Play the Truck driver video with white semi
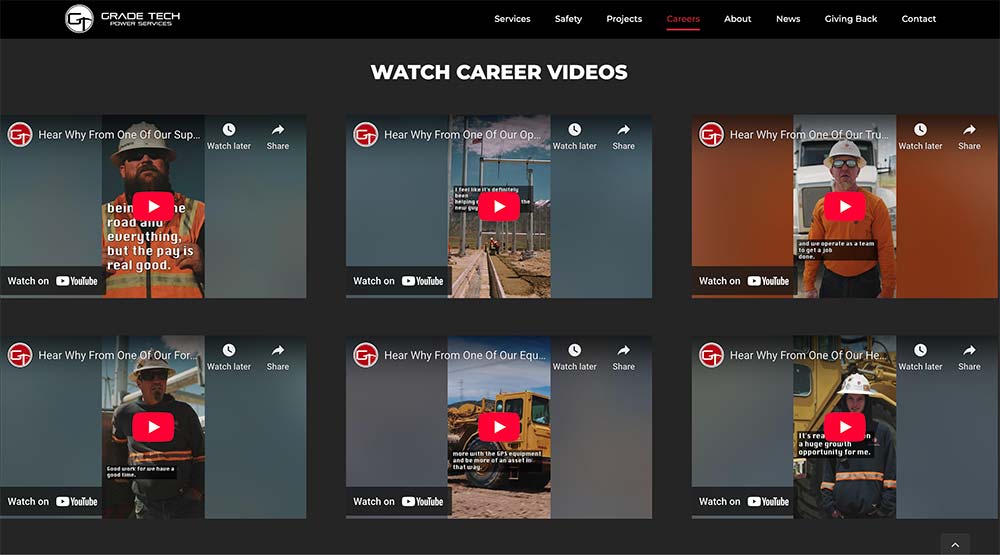Screen dimensions: 1000x555 coord(845,206)
